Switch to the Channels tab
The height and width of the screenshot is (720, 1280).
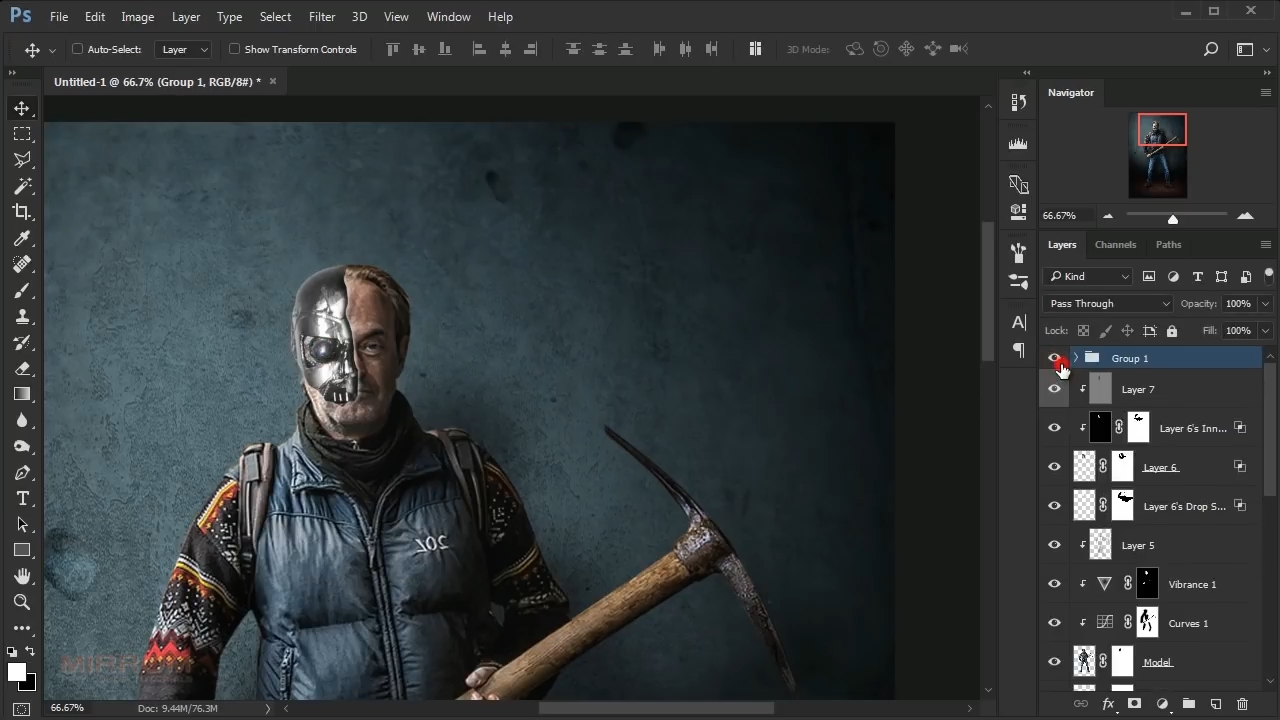[x=1115, y=244]
